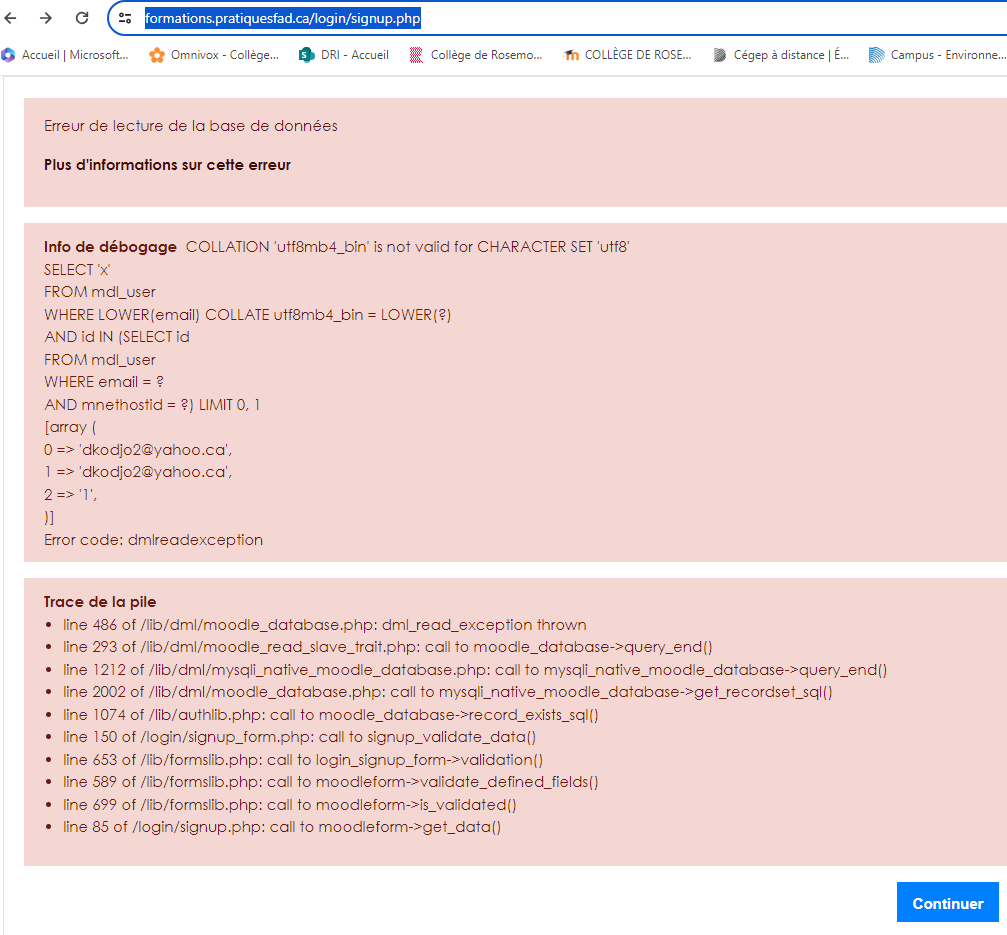Open the Accueil Microsoft bookmark
Image resolution: width=1007 pixels, height=935 pixels.
[66, 55]
